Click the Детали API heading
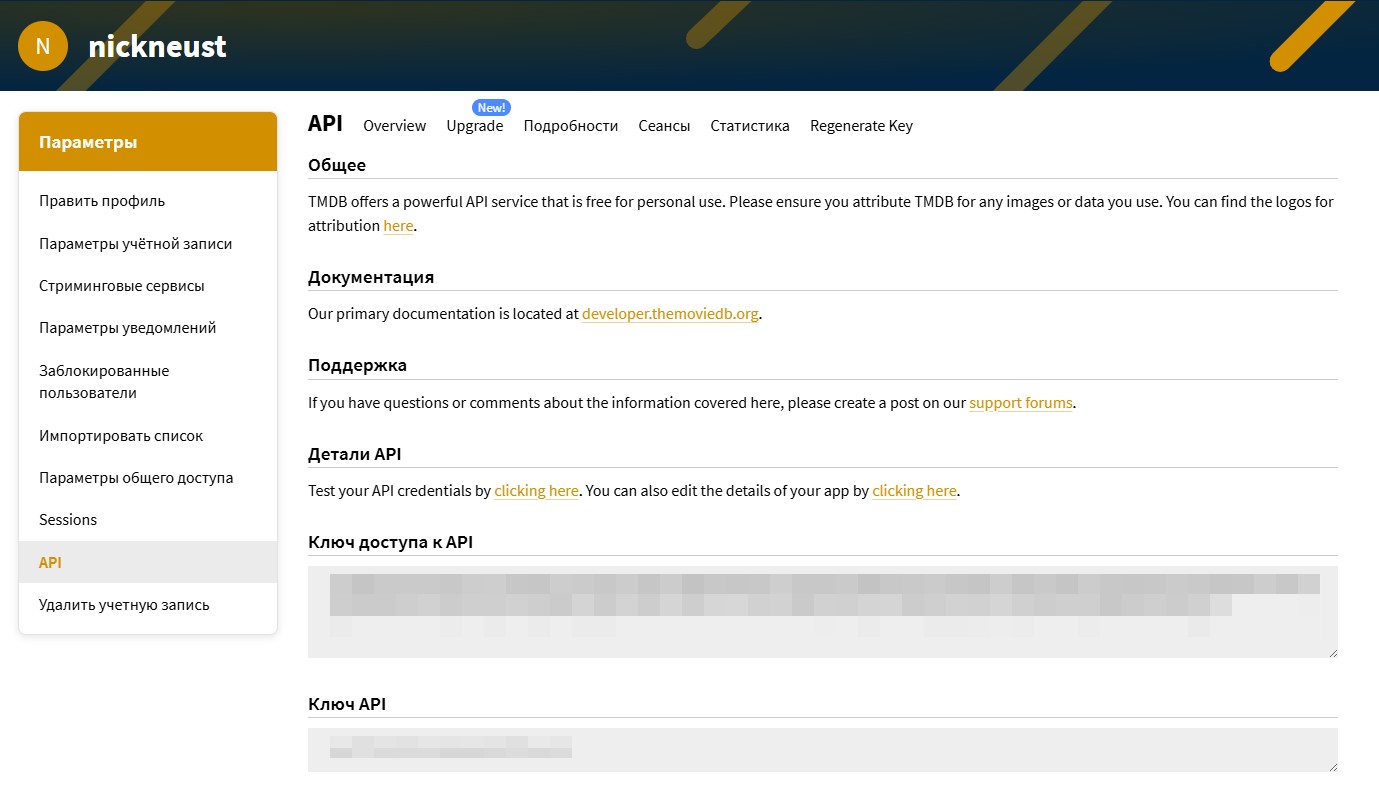This screenshot has height=792, width=1379. [x=355, y=454]
